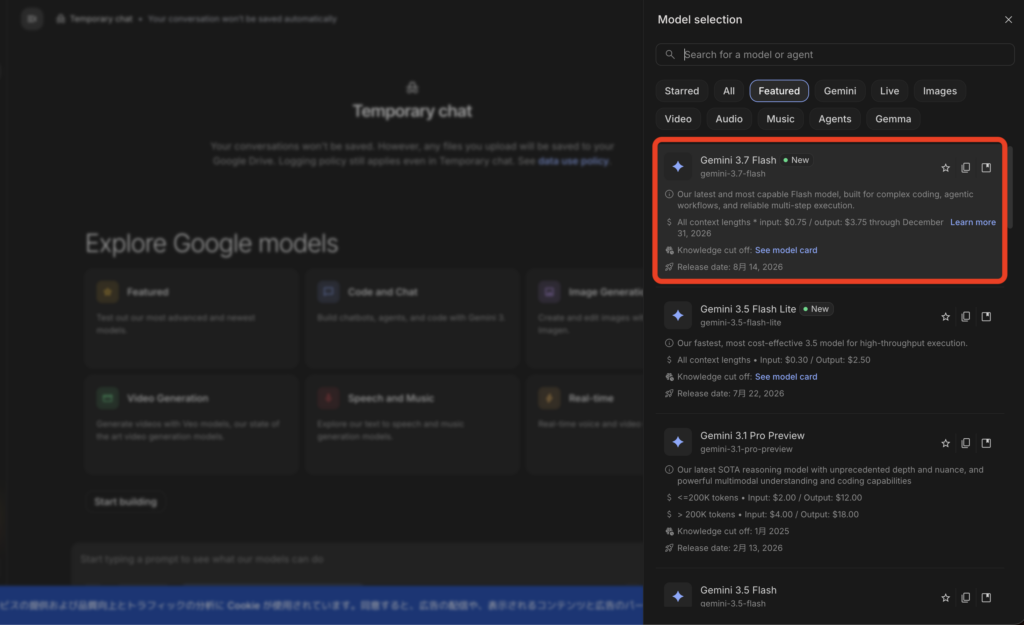
Task: Toggle the sidebar icon at top left
Action: click(x=31, y=19)
